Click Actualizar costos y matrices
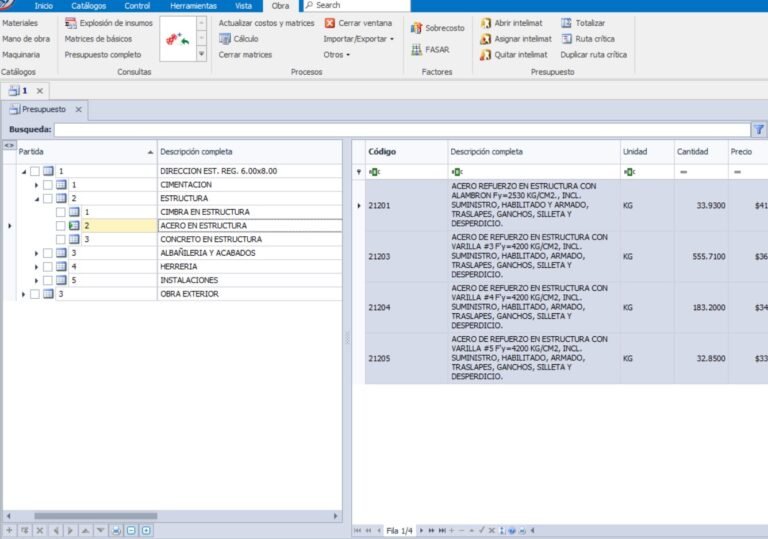The height and width of the screenshot is (539, 768). tap(266, 23)
